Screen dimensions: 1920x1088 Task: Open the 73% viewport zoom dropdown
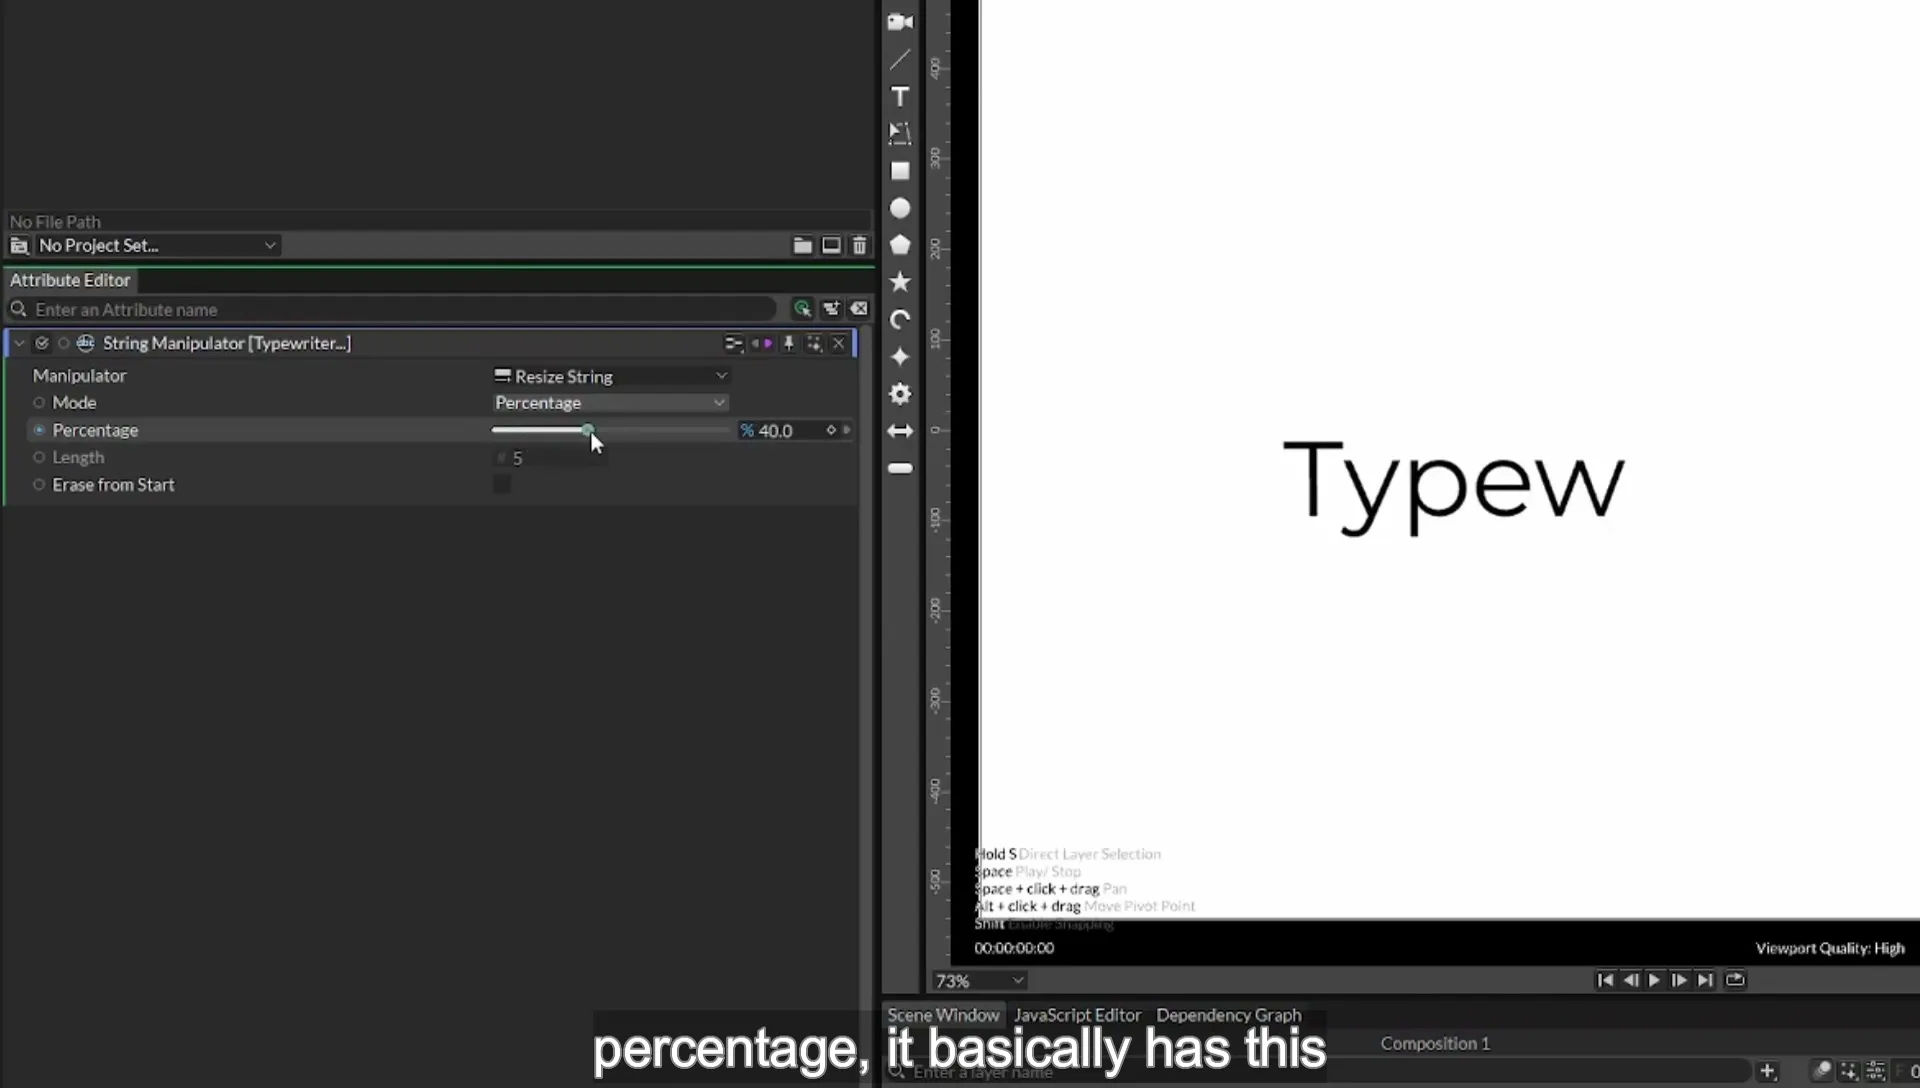(x=980, y=981)
